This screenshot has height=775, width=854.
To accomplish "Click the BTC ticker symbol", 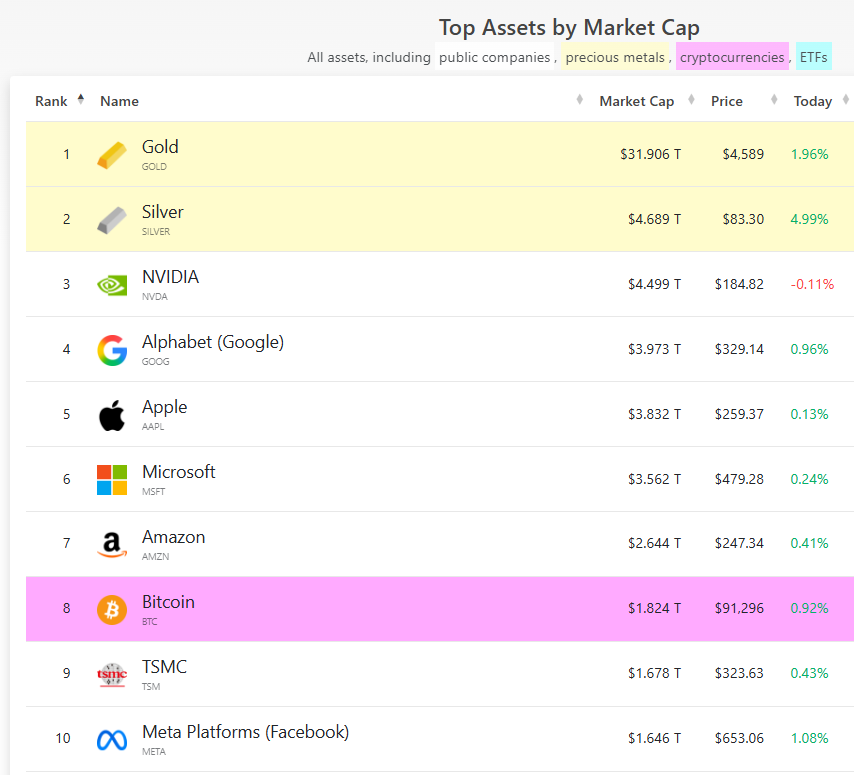I will pyautogui.click(x=150, y=621).
